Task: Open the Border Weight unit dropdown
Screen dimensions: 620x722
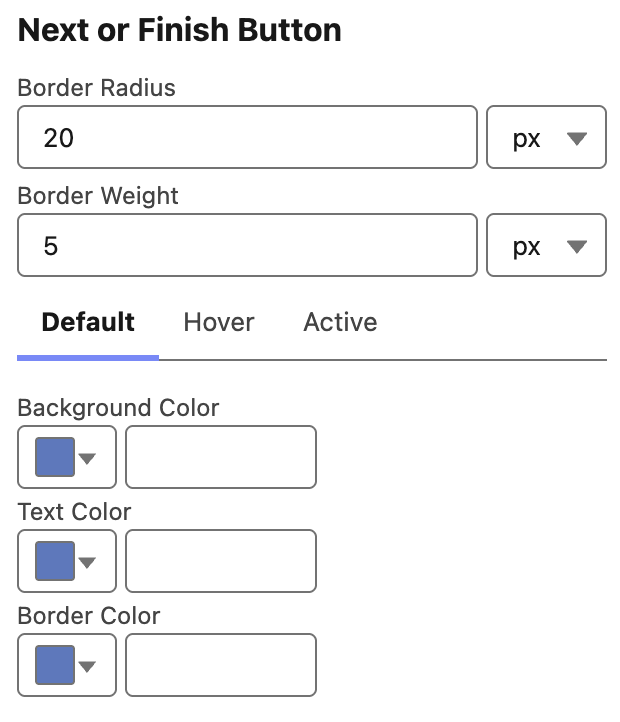Action: [546, 246]
